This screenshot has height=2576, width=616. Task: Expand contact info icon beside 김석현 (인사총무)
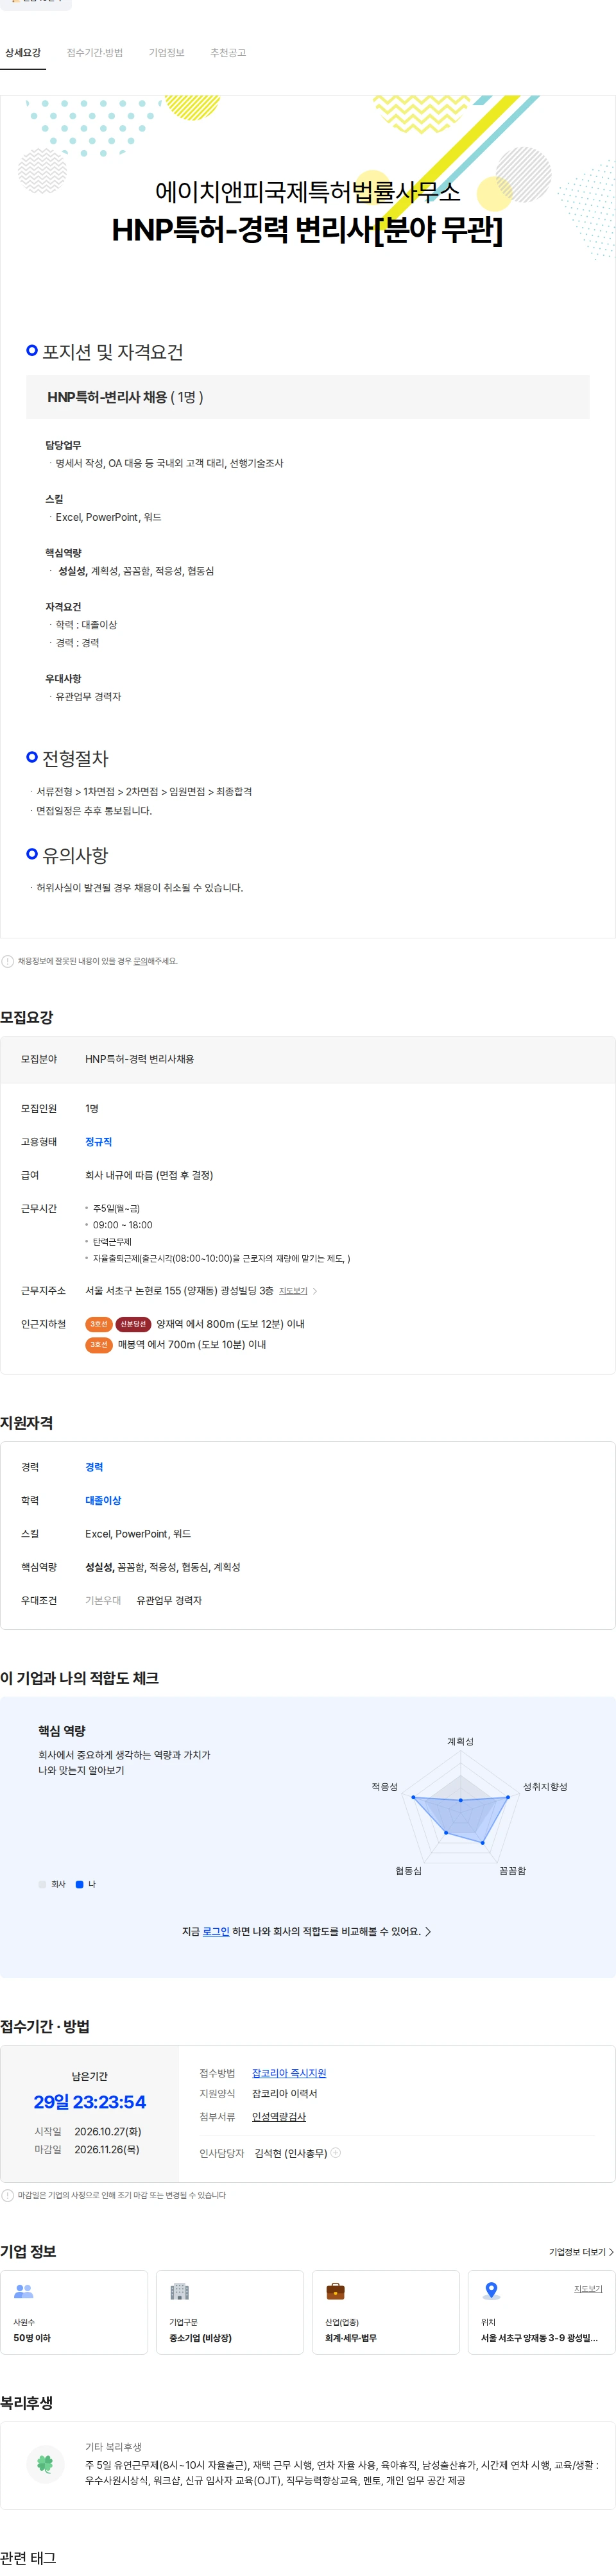[x=336, y=2153]
